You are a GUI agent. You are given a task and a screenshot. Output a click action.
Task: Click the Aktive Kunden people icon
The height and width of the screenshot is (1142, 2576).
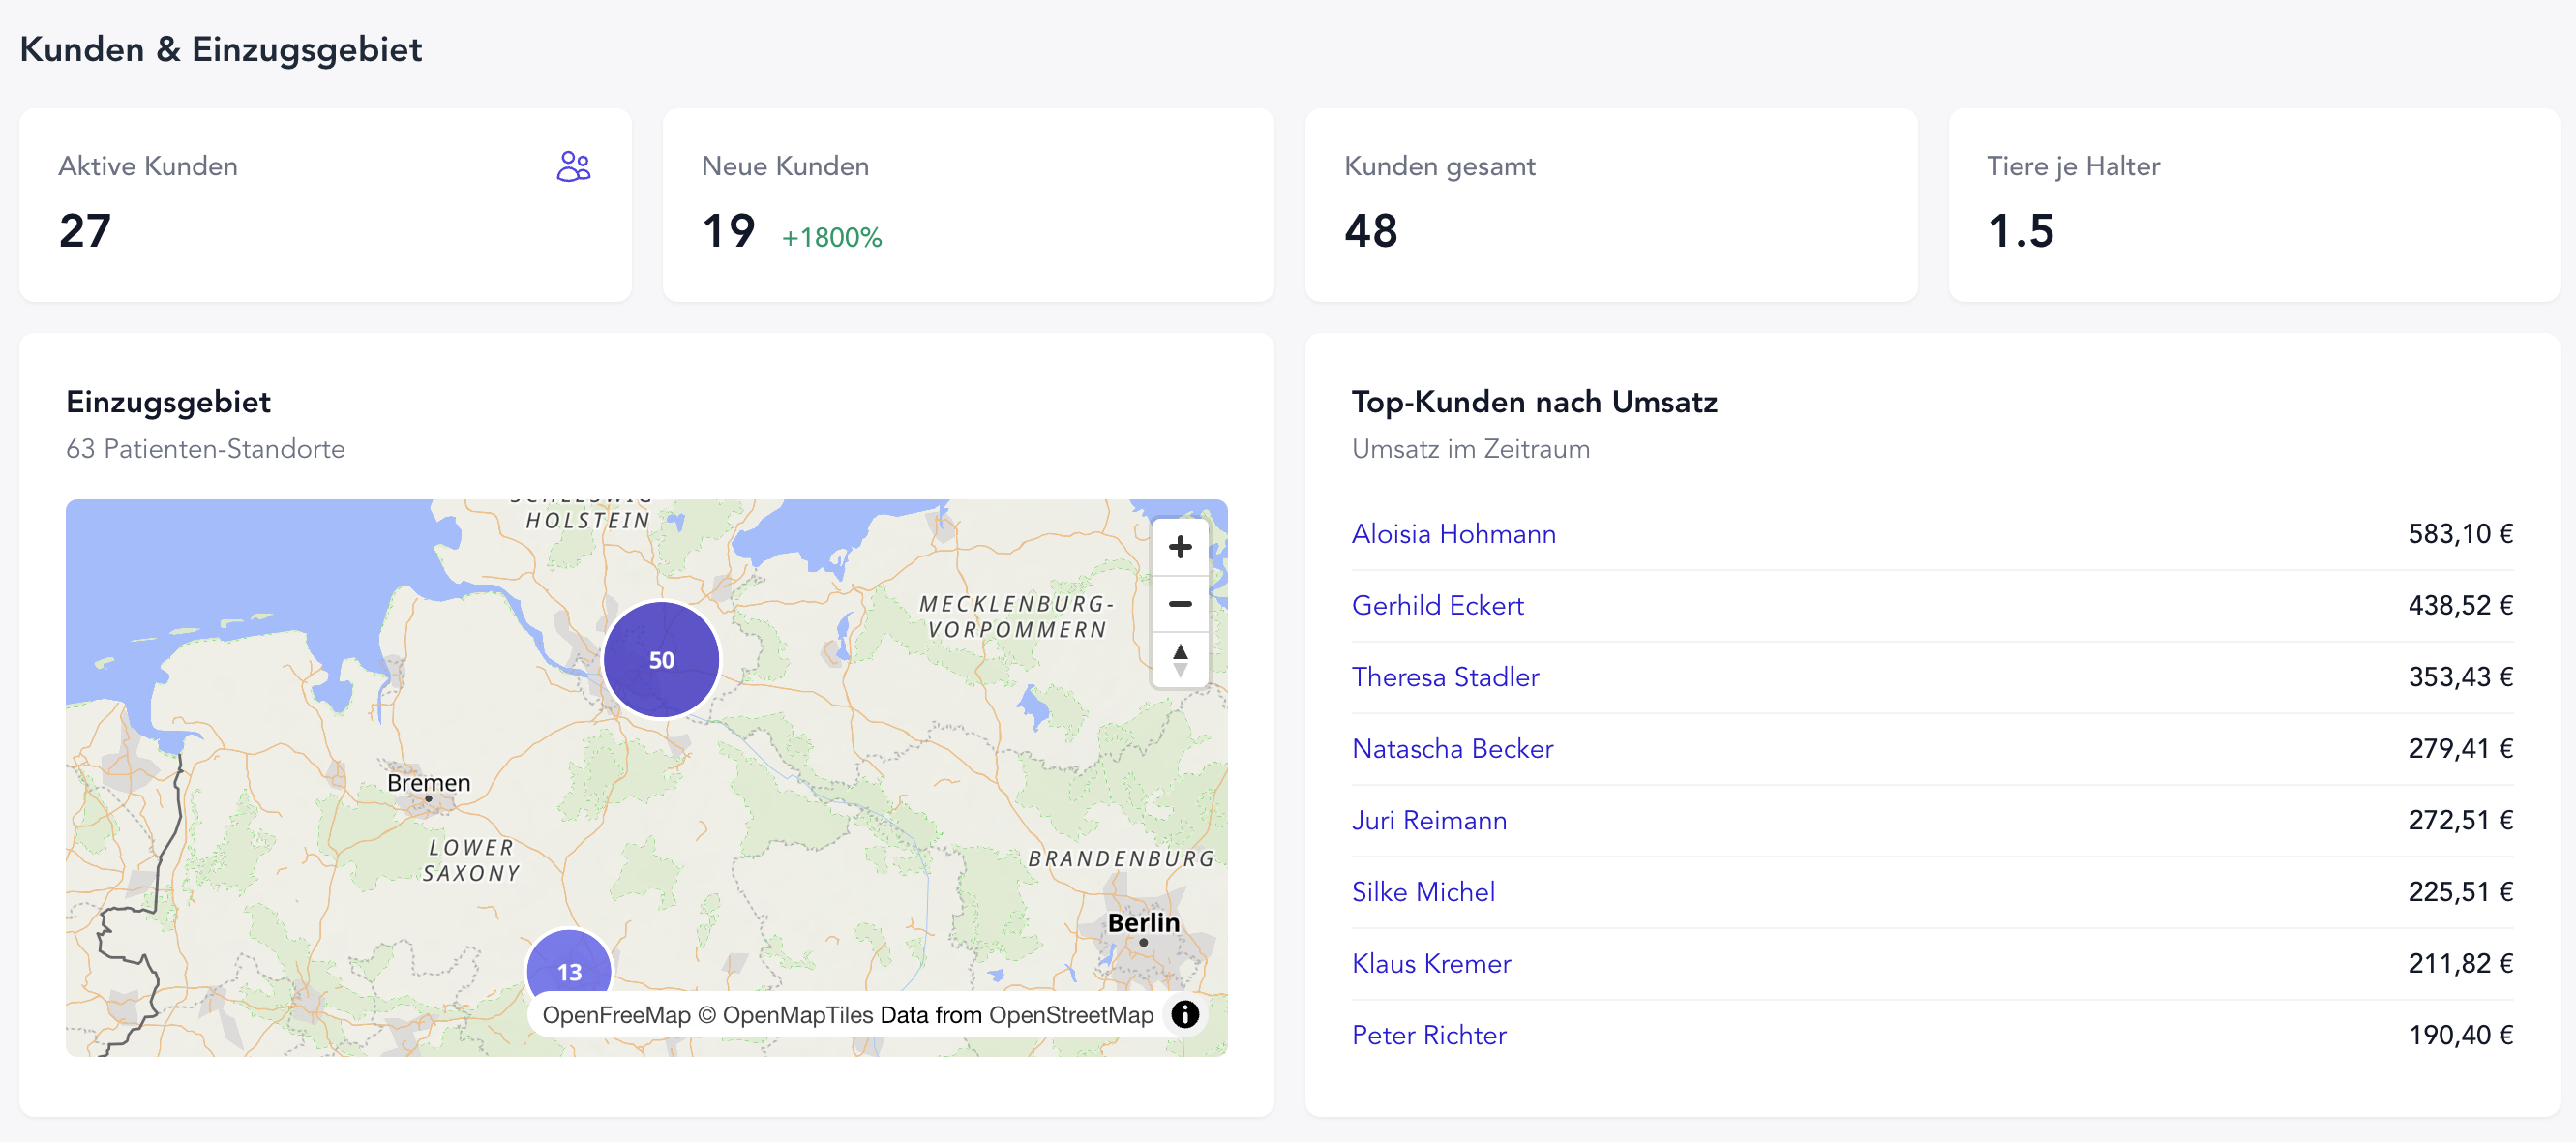574,166
